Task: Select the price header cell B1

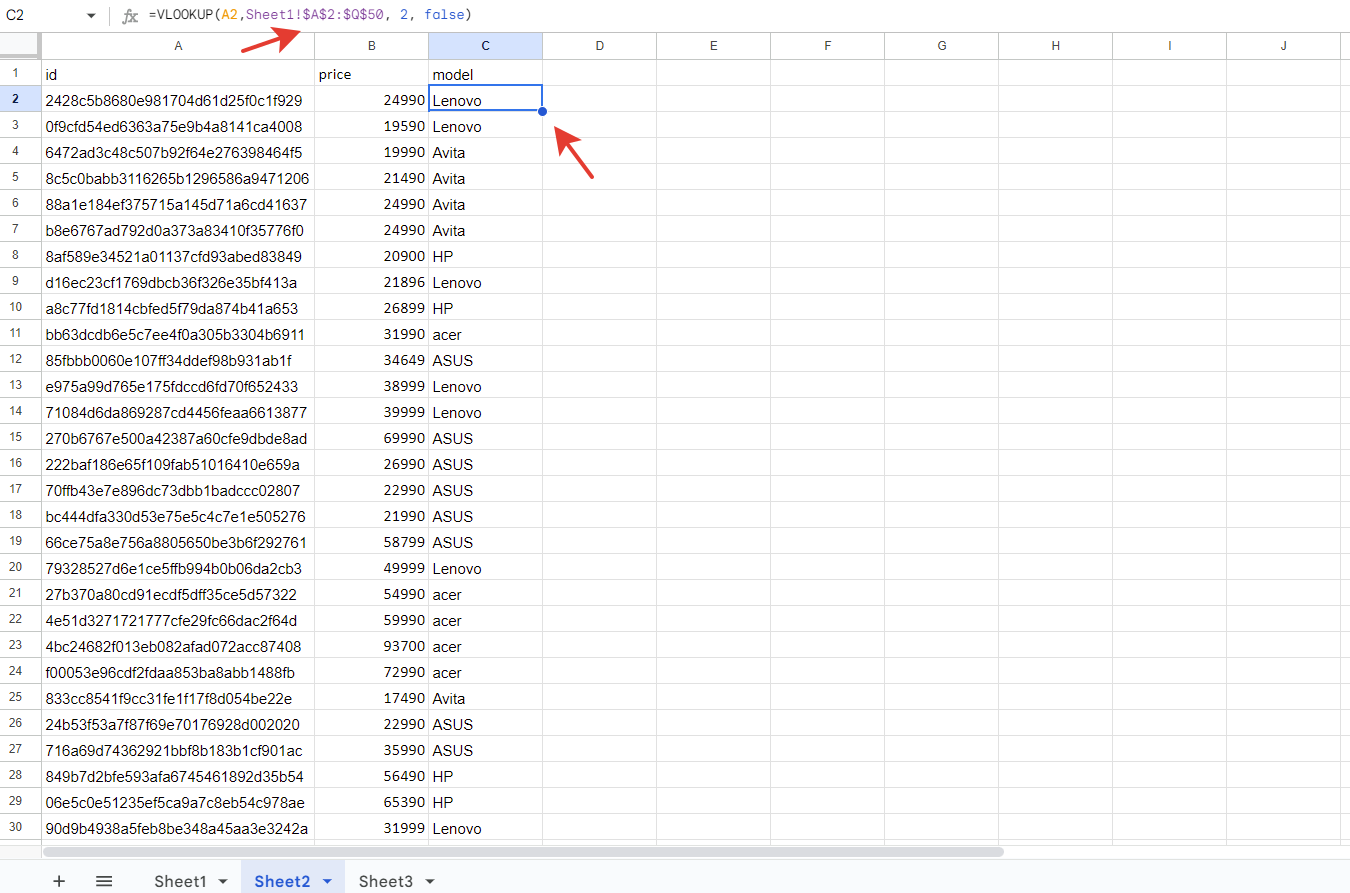Action: (x=371, y=74)
